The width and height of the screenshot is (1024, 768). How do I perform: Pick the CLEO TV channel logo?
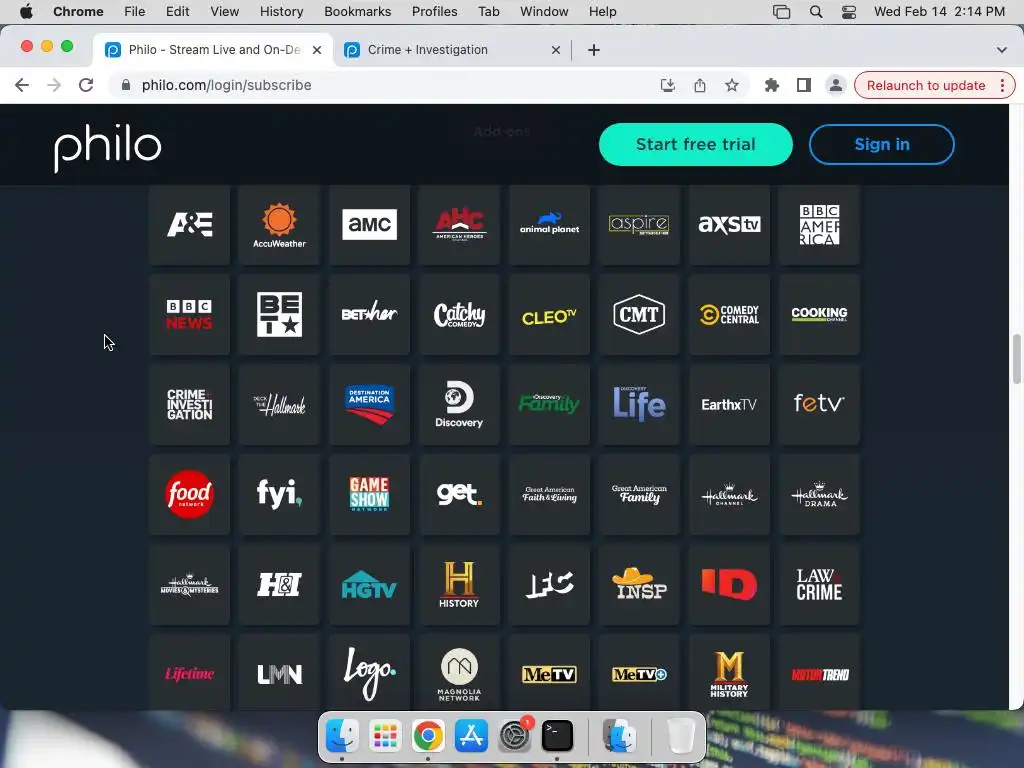[549, 315]
